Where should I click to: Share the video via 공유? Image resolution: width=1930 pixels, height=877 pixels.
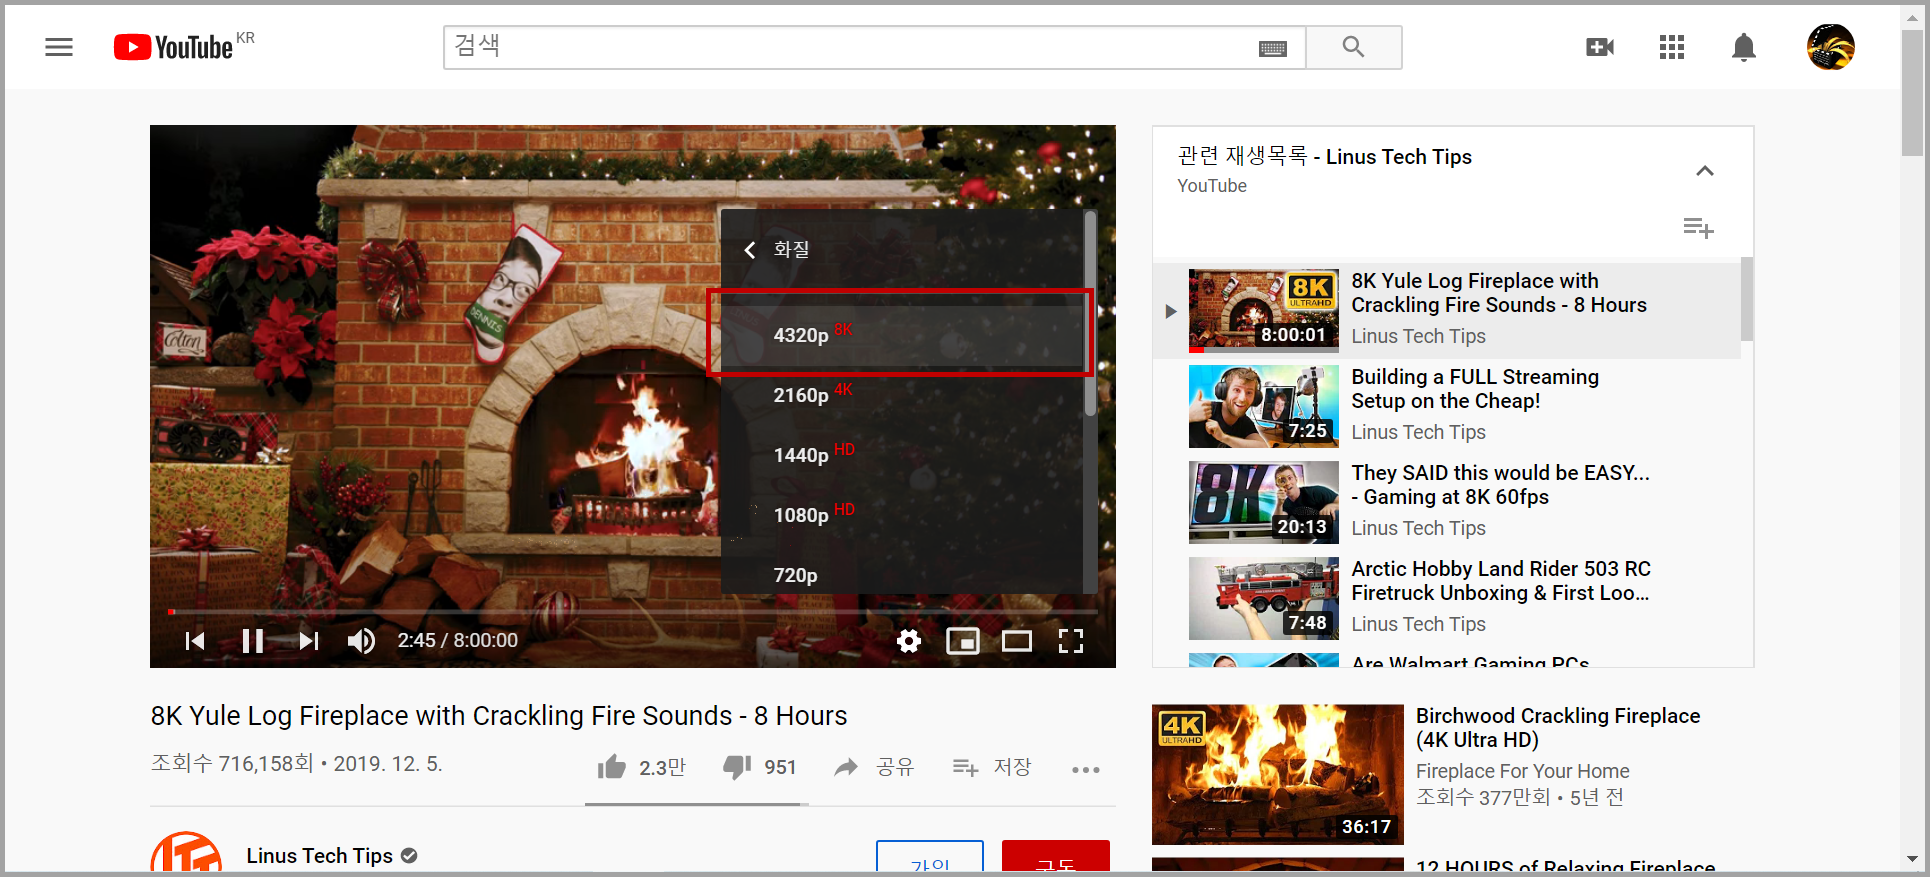875,767
